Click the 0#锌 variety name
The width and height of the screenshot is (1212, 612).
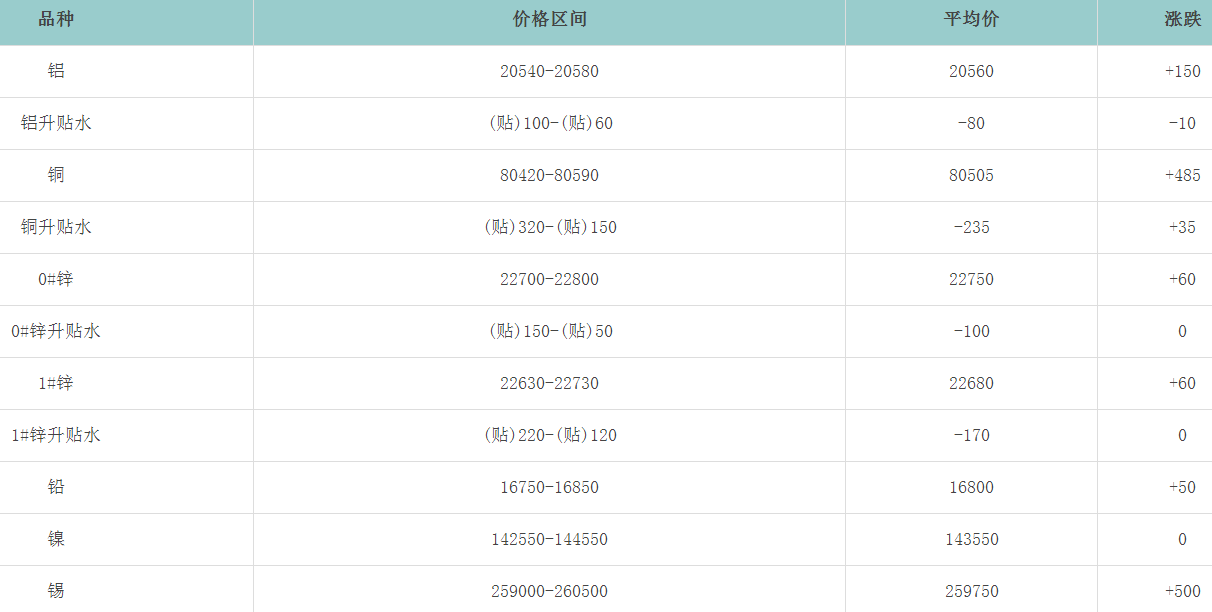point(56,279)
